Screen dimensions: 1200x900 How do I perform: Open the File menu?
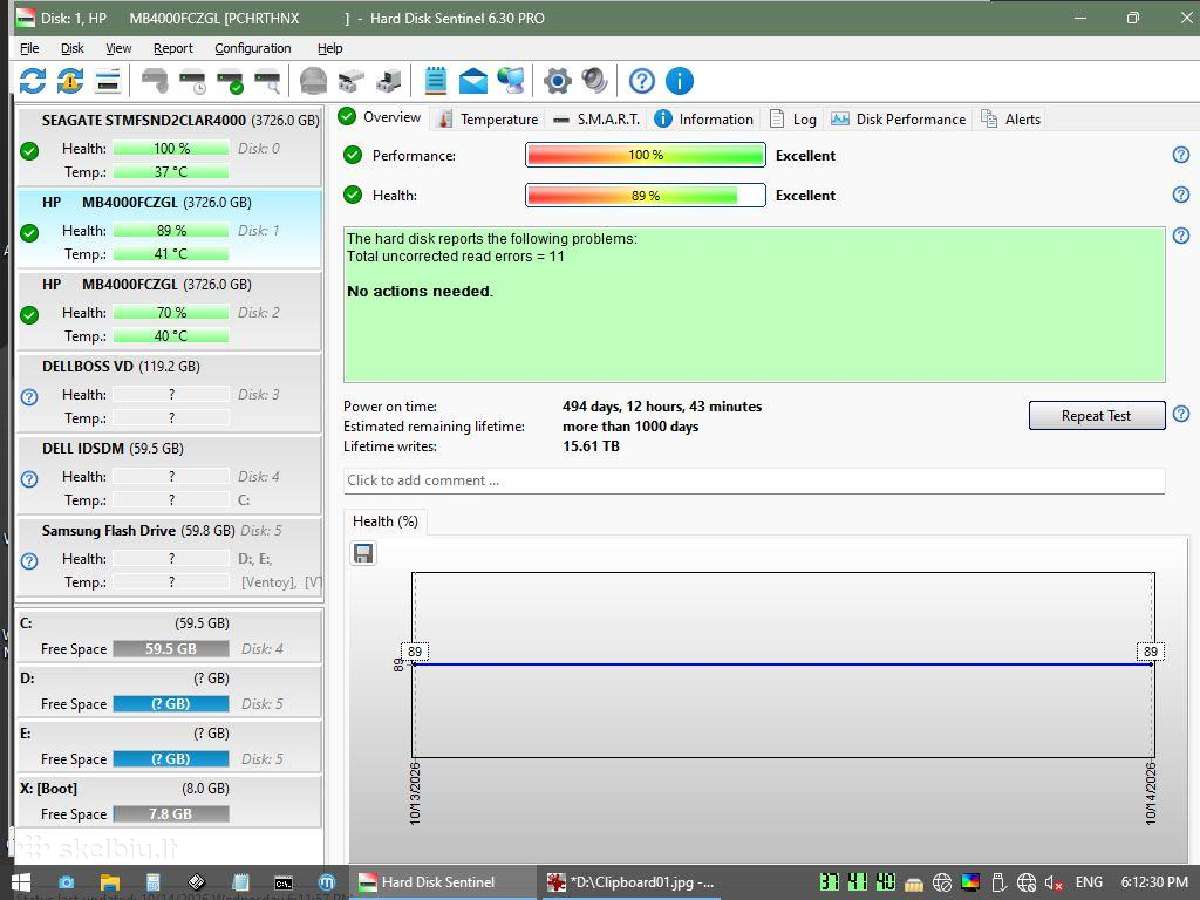(30, 48)
